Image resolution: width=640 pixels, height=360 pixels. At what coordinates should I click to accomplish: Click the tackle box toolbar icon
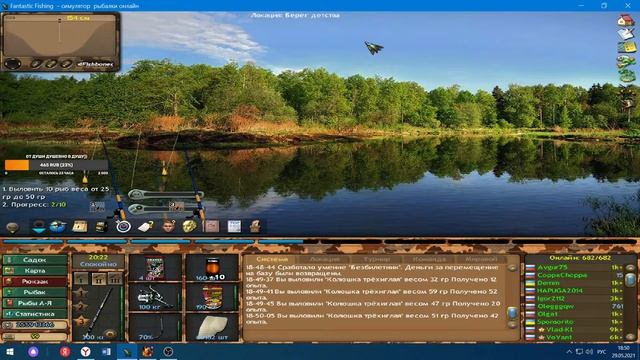point(101,227)
